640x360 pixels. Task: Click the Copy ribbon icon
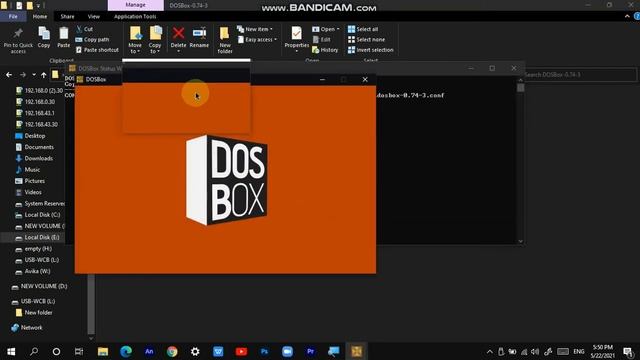click(44, 38)
